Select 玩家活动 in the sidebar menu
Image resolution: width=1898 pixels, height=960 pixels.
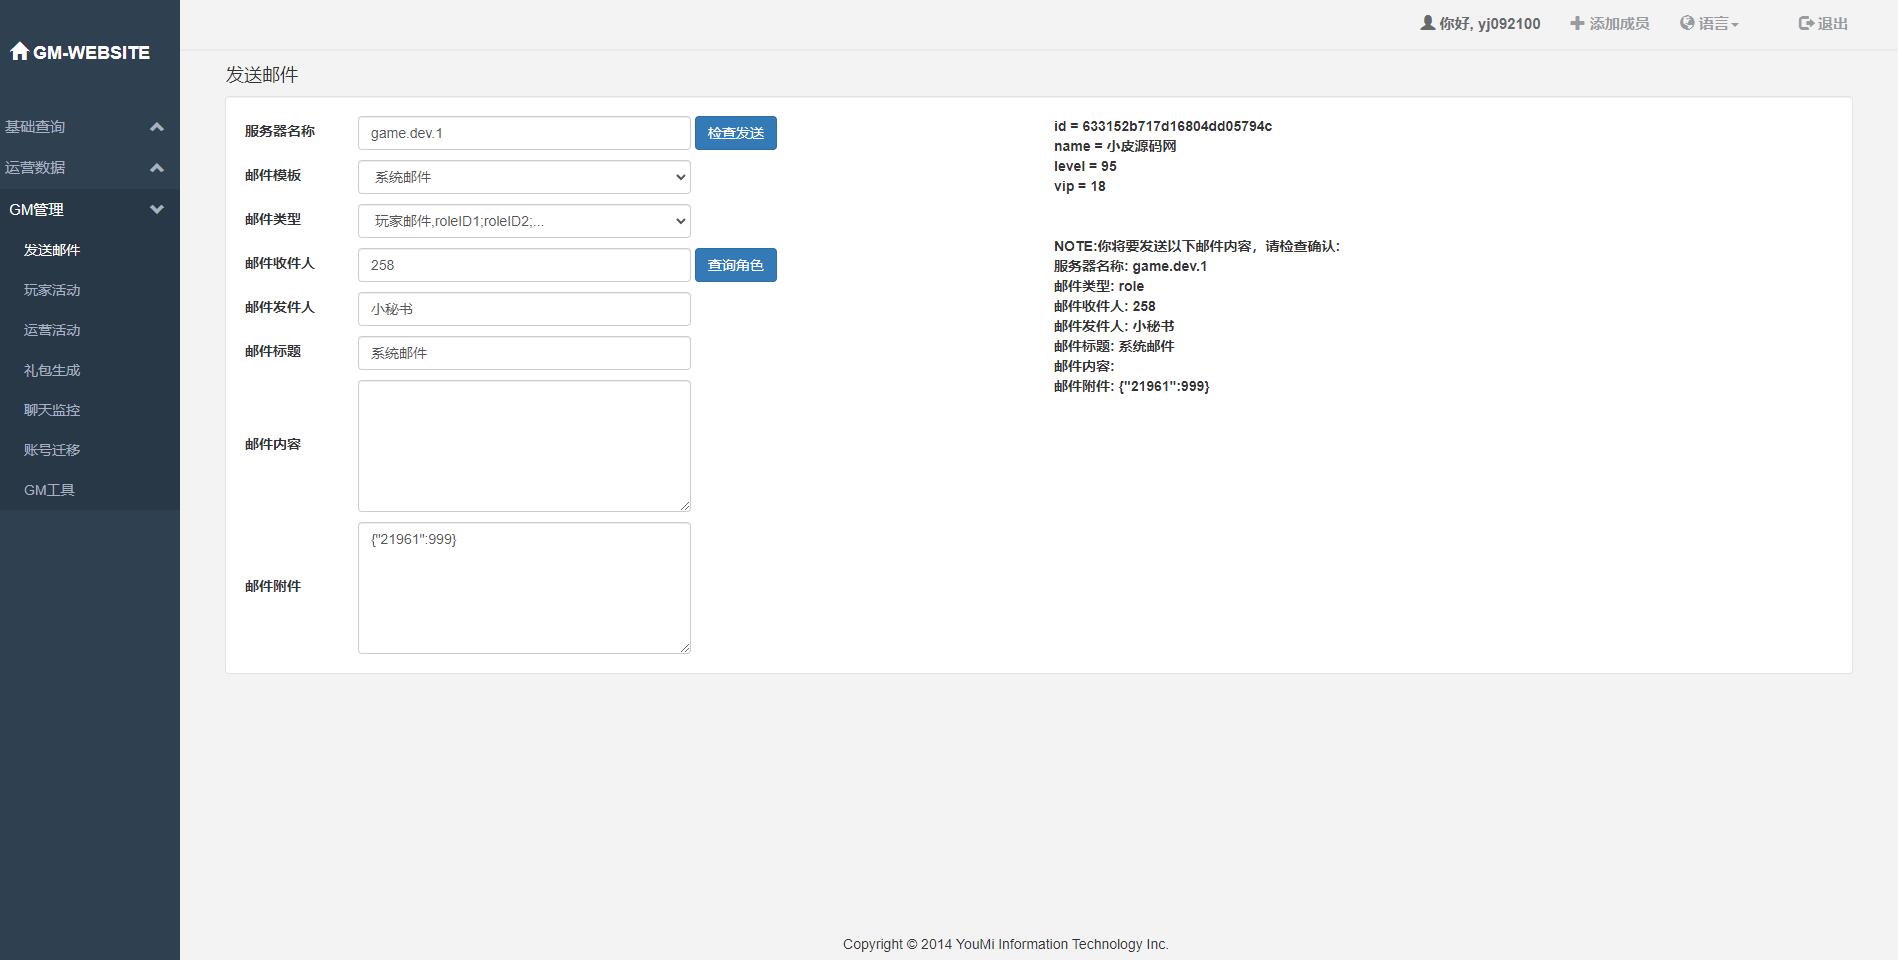(53, 290)
